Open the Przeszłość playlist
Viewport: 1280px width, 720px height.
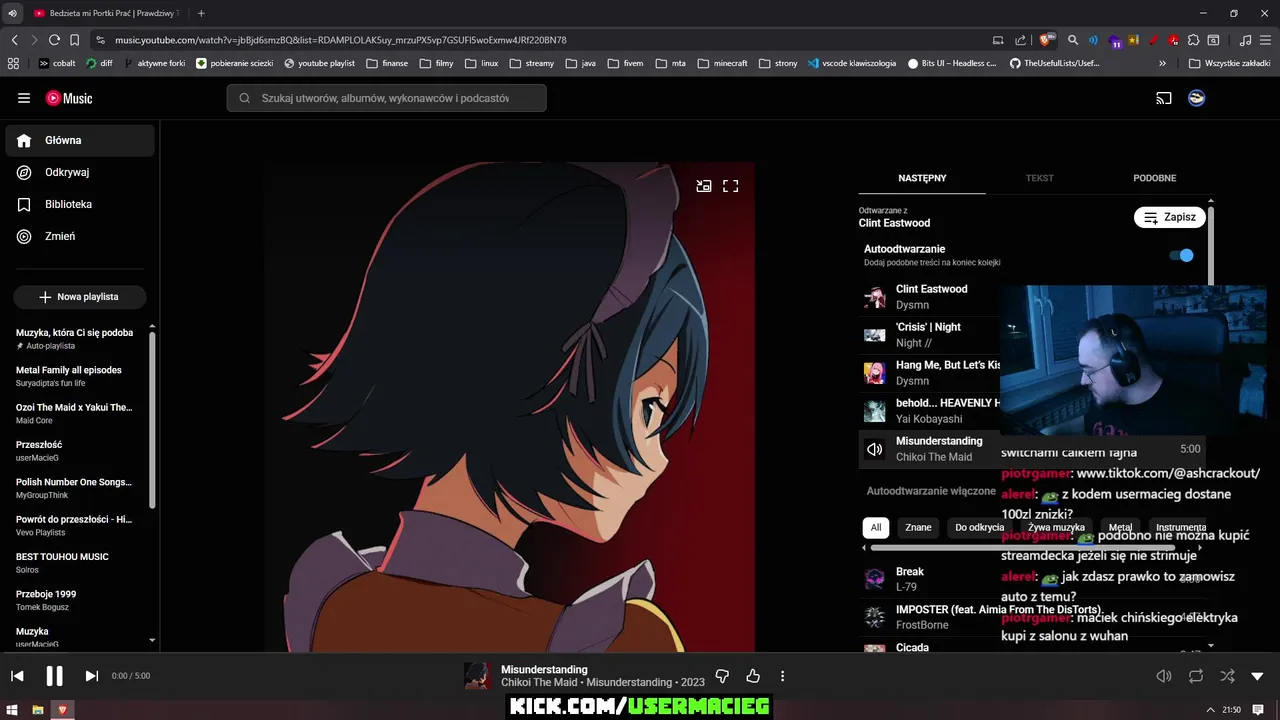pos(75,451)
